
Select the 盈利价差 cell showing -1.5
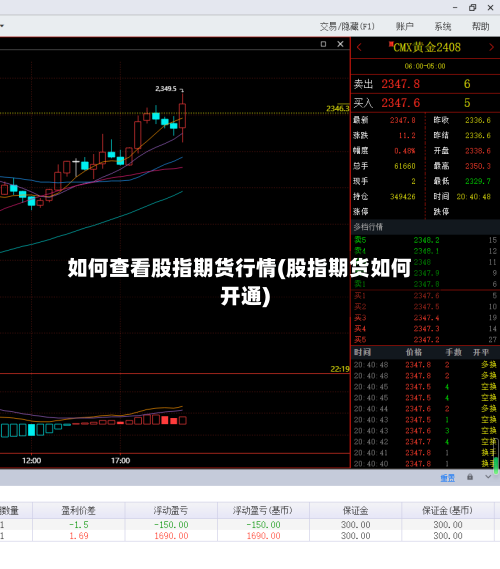pyautogui.click(x=79, y=525)
